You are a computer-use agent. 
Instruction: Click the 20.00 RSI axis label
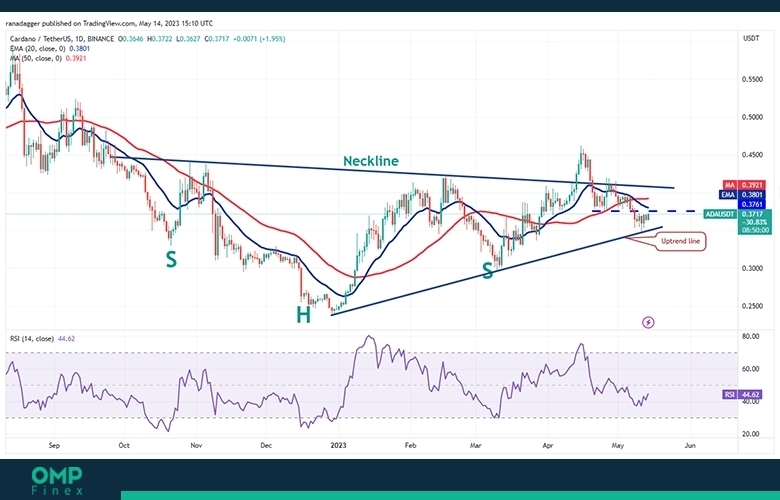(751, 434)
